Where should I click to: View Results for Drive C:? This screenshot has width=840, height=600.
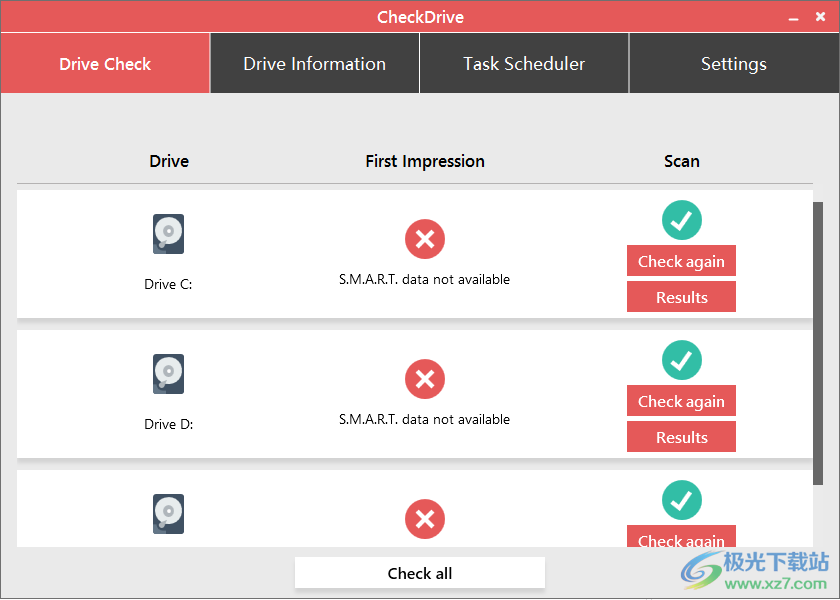point(681,297)
